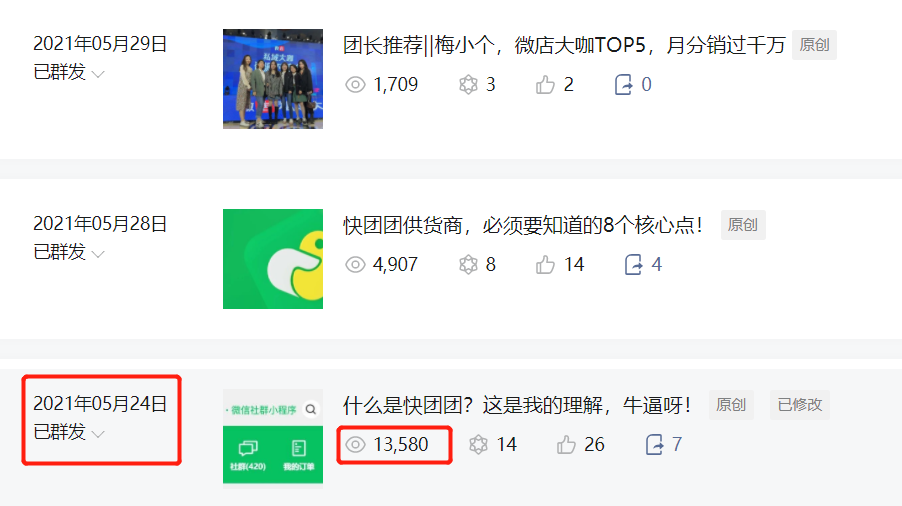
Task: Click the group photo article thumbnail
Action: point(273,79)
